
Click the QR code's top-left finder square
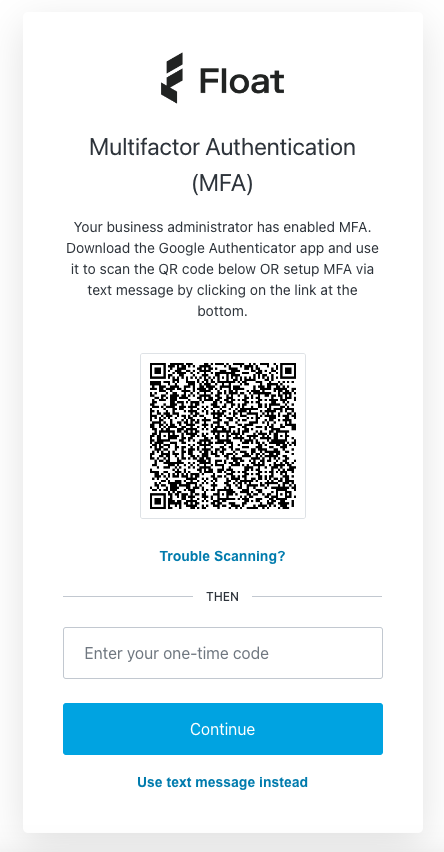[158, 371]
